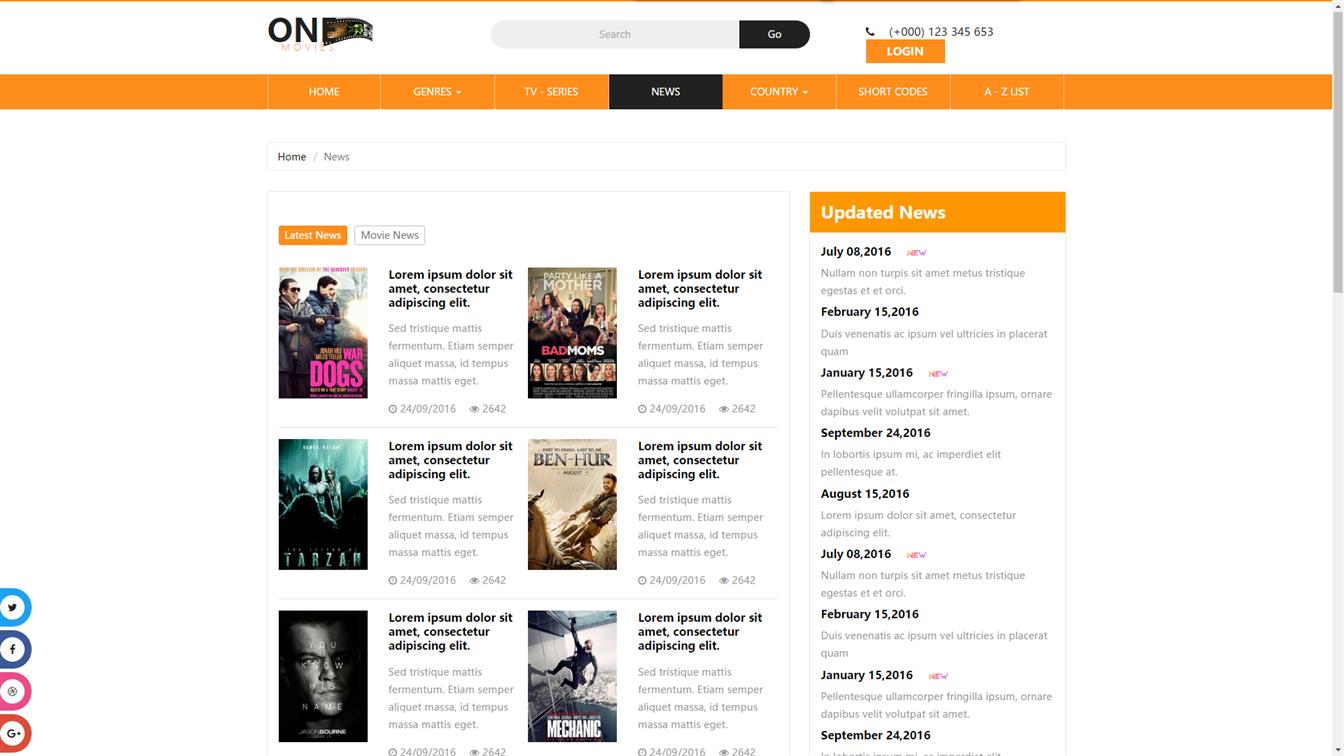Image resolution: width=1344 pixels, height=756 pixels.
Task: Open the Short Codes menu item
Action: pos(893,92)
